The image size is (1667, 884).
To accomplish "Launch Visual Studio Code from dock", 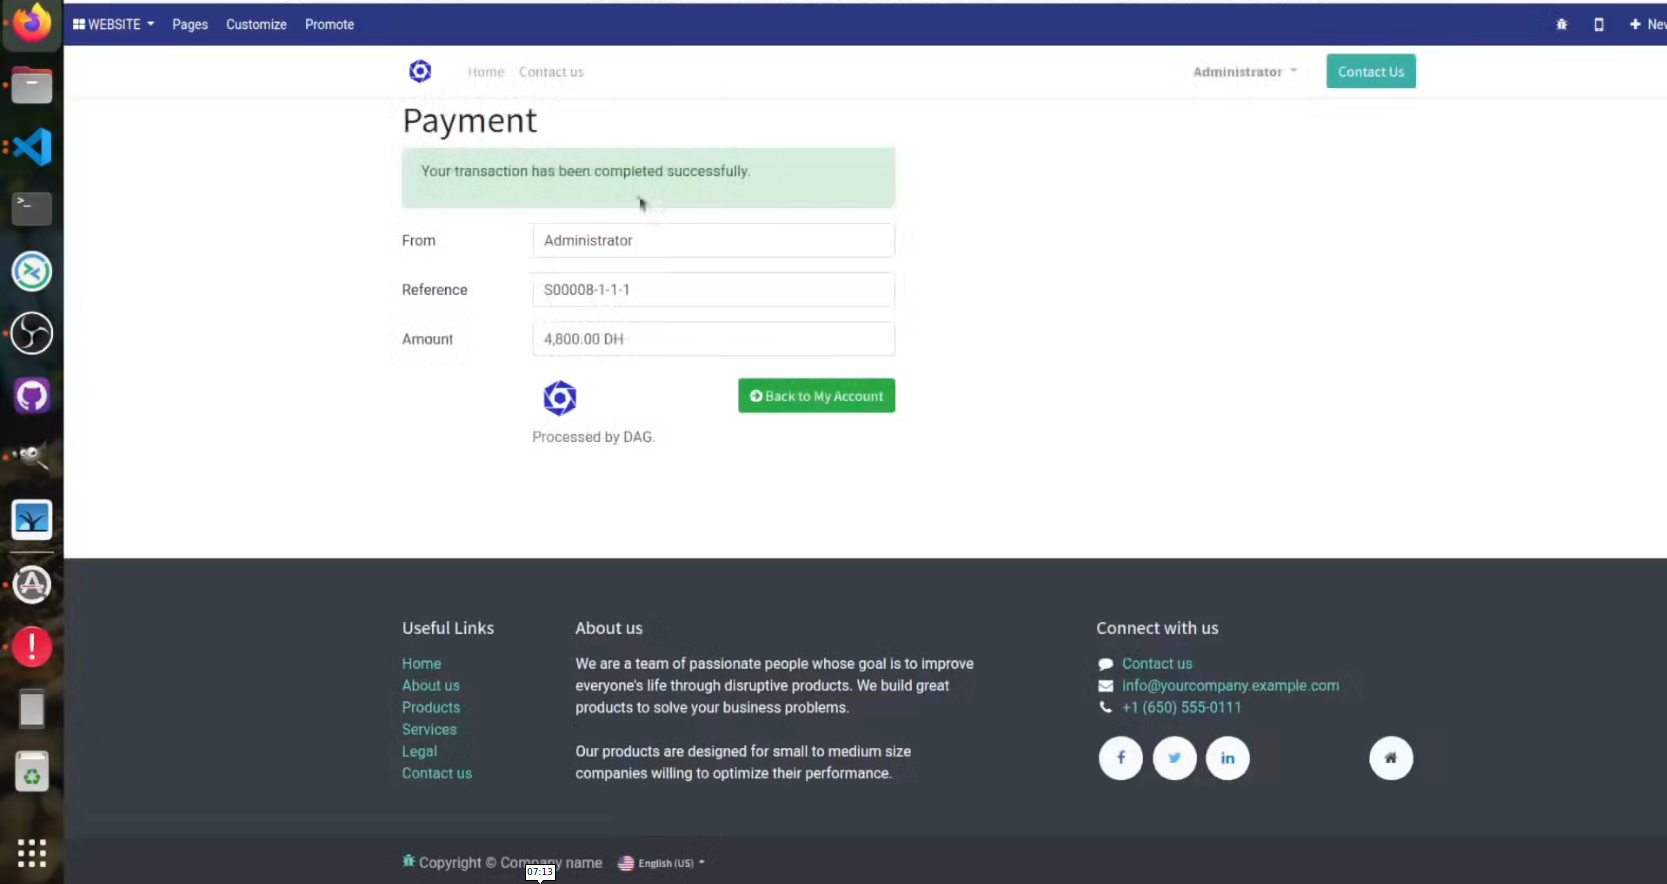I will 32,147.
